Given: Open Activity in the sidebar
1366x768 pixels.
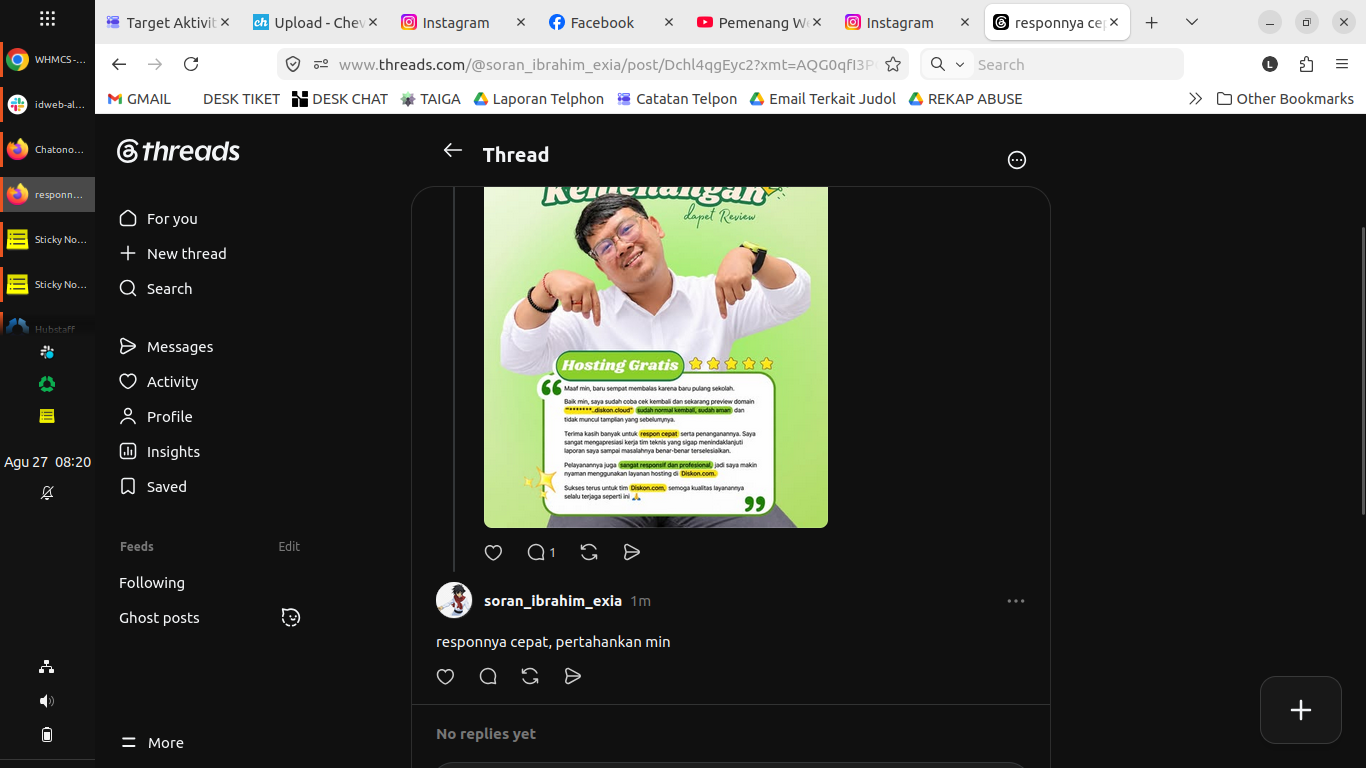Looking at the screenshot, I should click(159, 382).
